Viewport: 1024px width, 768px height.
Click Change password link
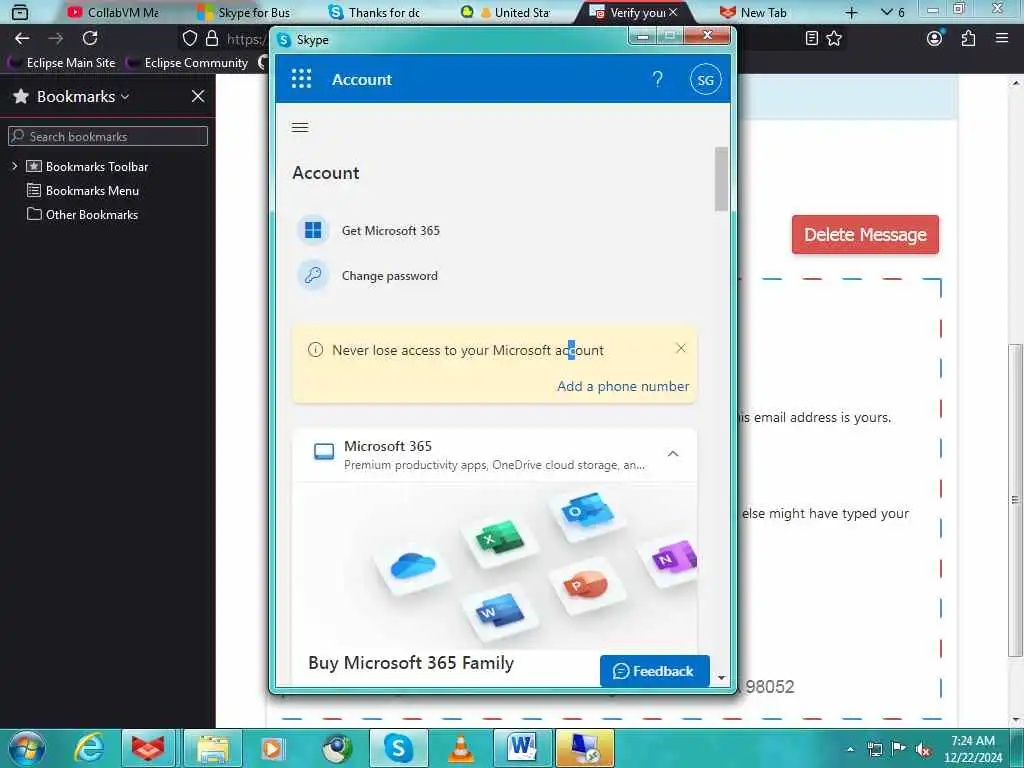(390, 276)
